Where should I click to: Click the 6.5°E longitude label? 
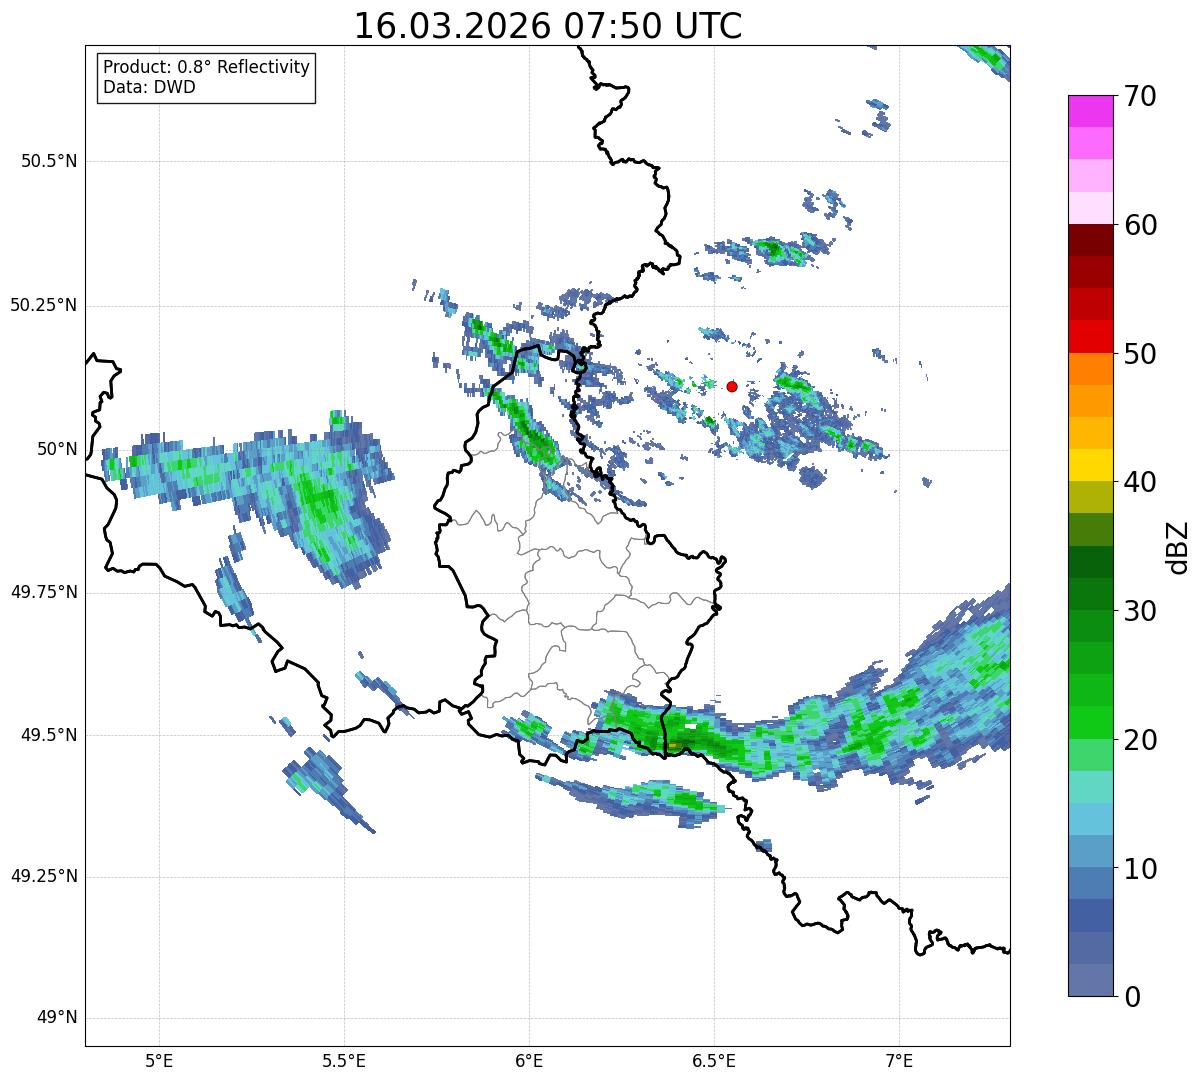[x=714, y=1060]
